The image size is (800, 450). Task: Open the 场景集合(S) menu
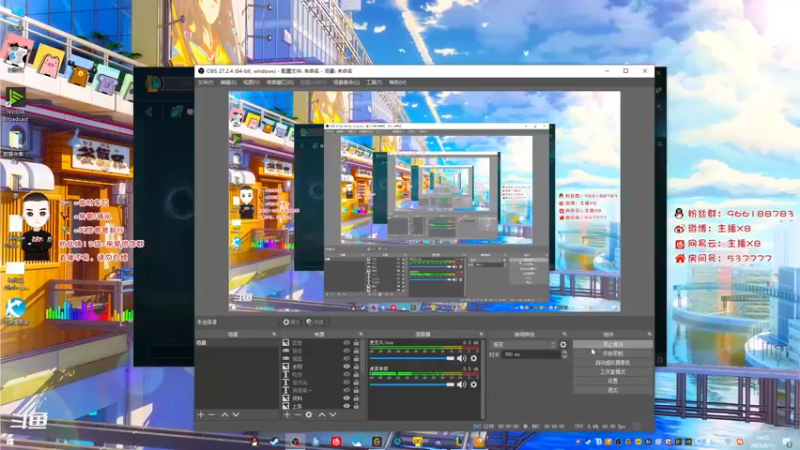[346, 82]
